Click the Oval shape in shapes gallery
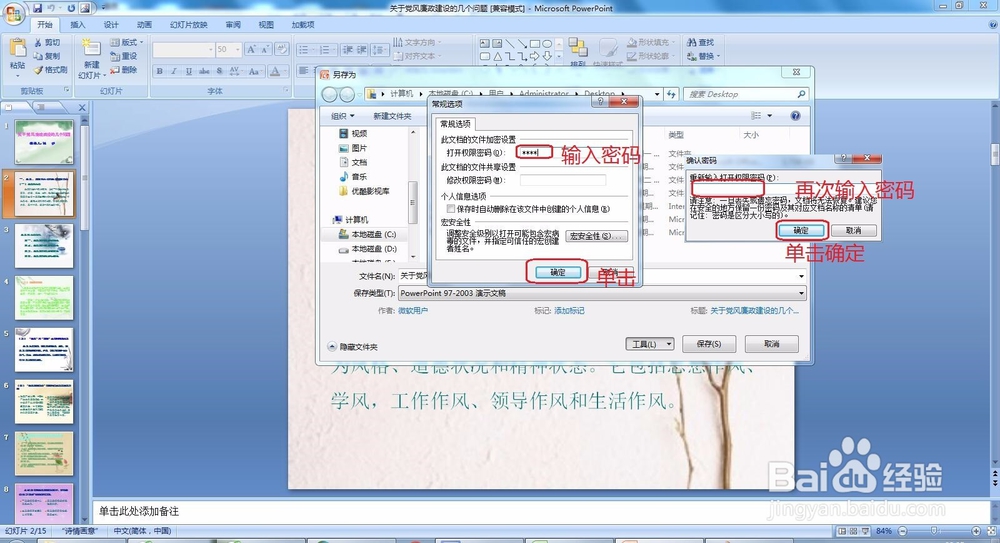 tap(547, 44)
